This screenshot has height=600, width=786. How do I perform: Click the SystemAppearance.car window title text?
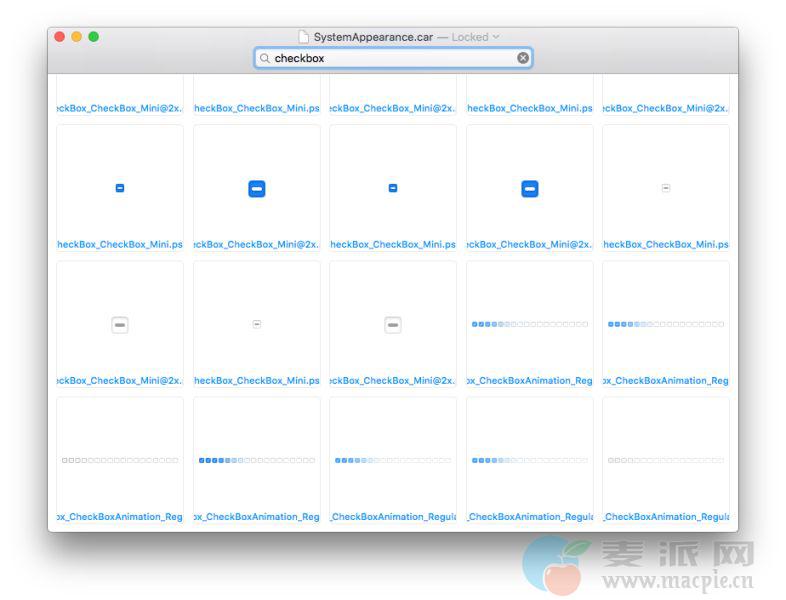click(x=373, y=37)
